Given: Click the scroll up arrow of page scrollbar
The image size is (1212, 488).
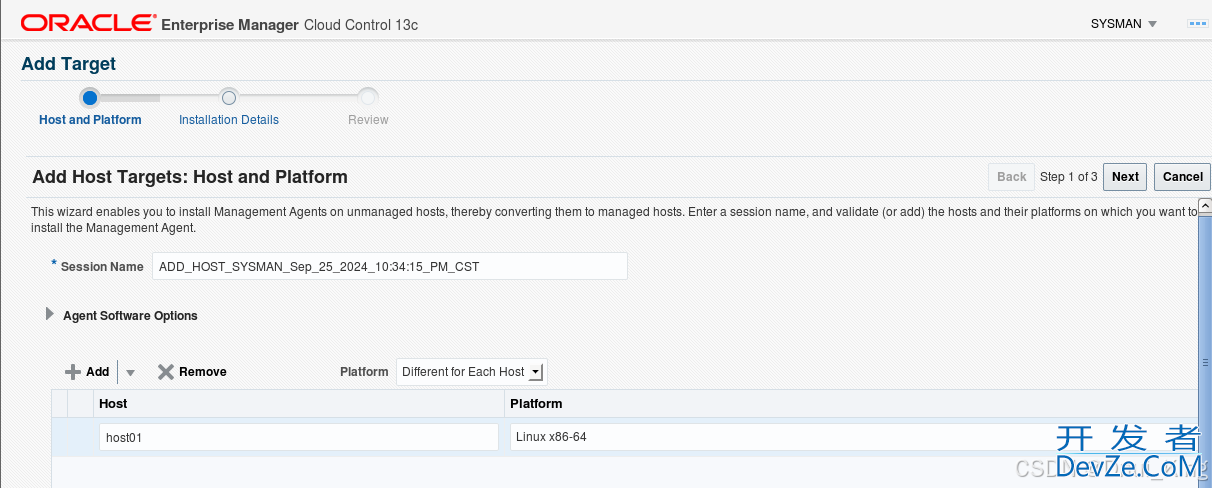Looking at the screenshot, I should (x=1205, y=206).
